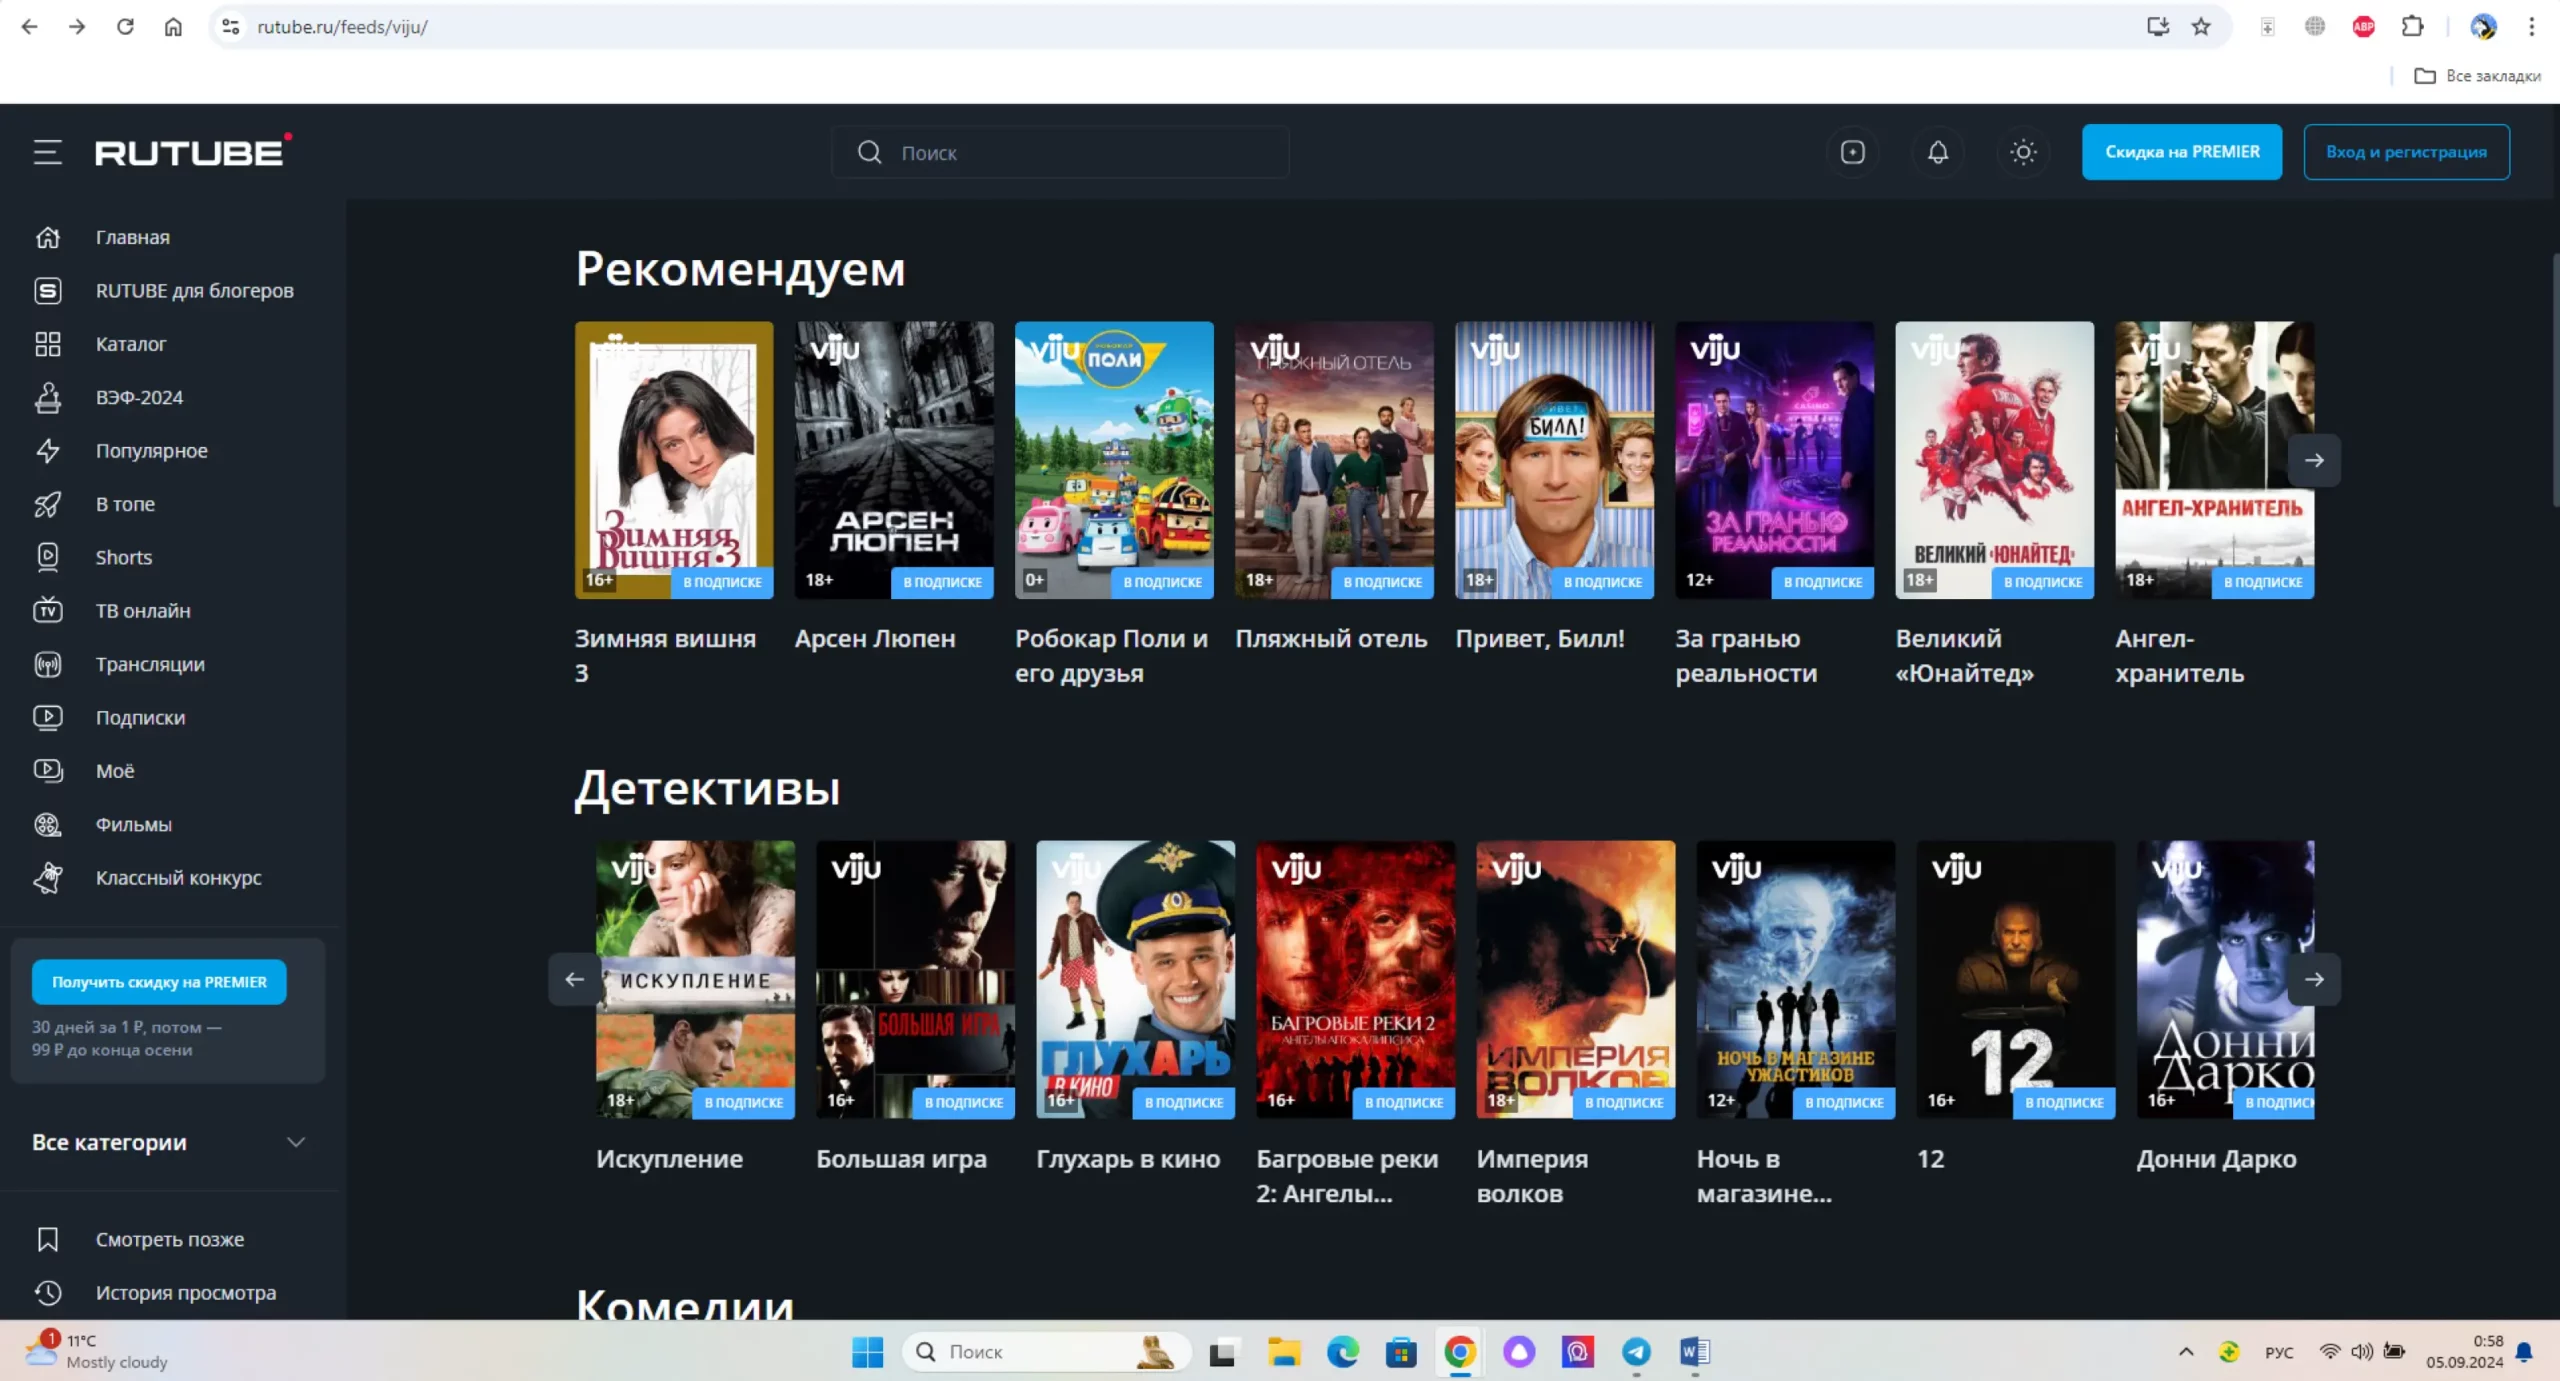Open the Арсен Люпен movie poster
The width and height of the screenshot is (2560, 1381).
(893, 460)
